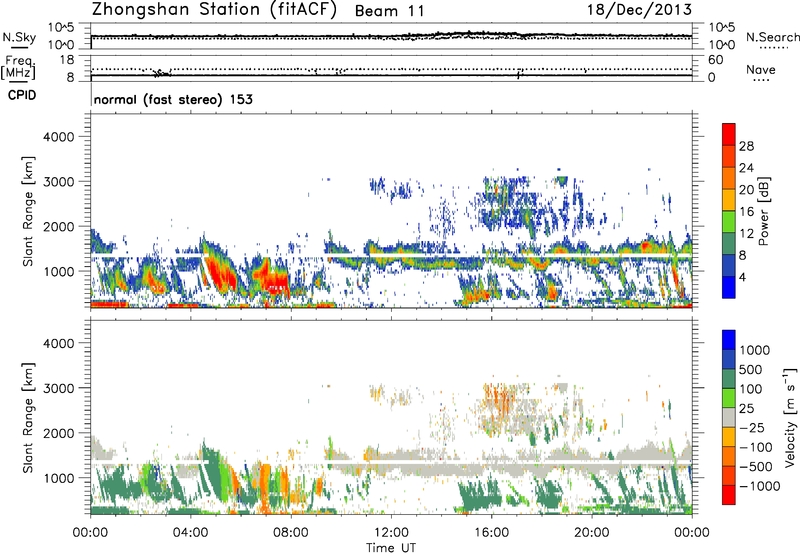
Task: Click '4000' on power panel range axis
Action: point(59,137)
